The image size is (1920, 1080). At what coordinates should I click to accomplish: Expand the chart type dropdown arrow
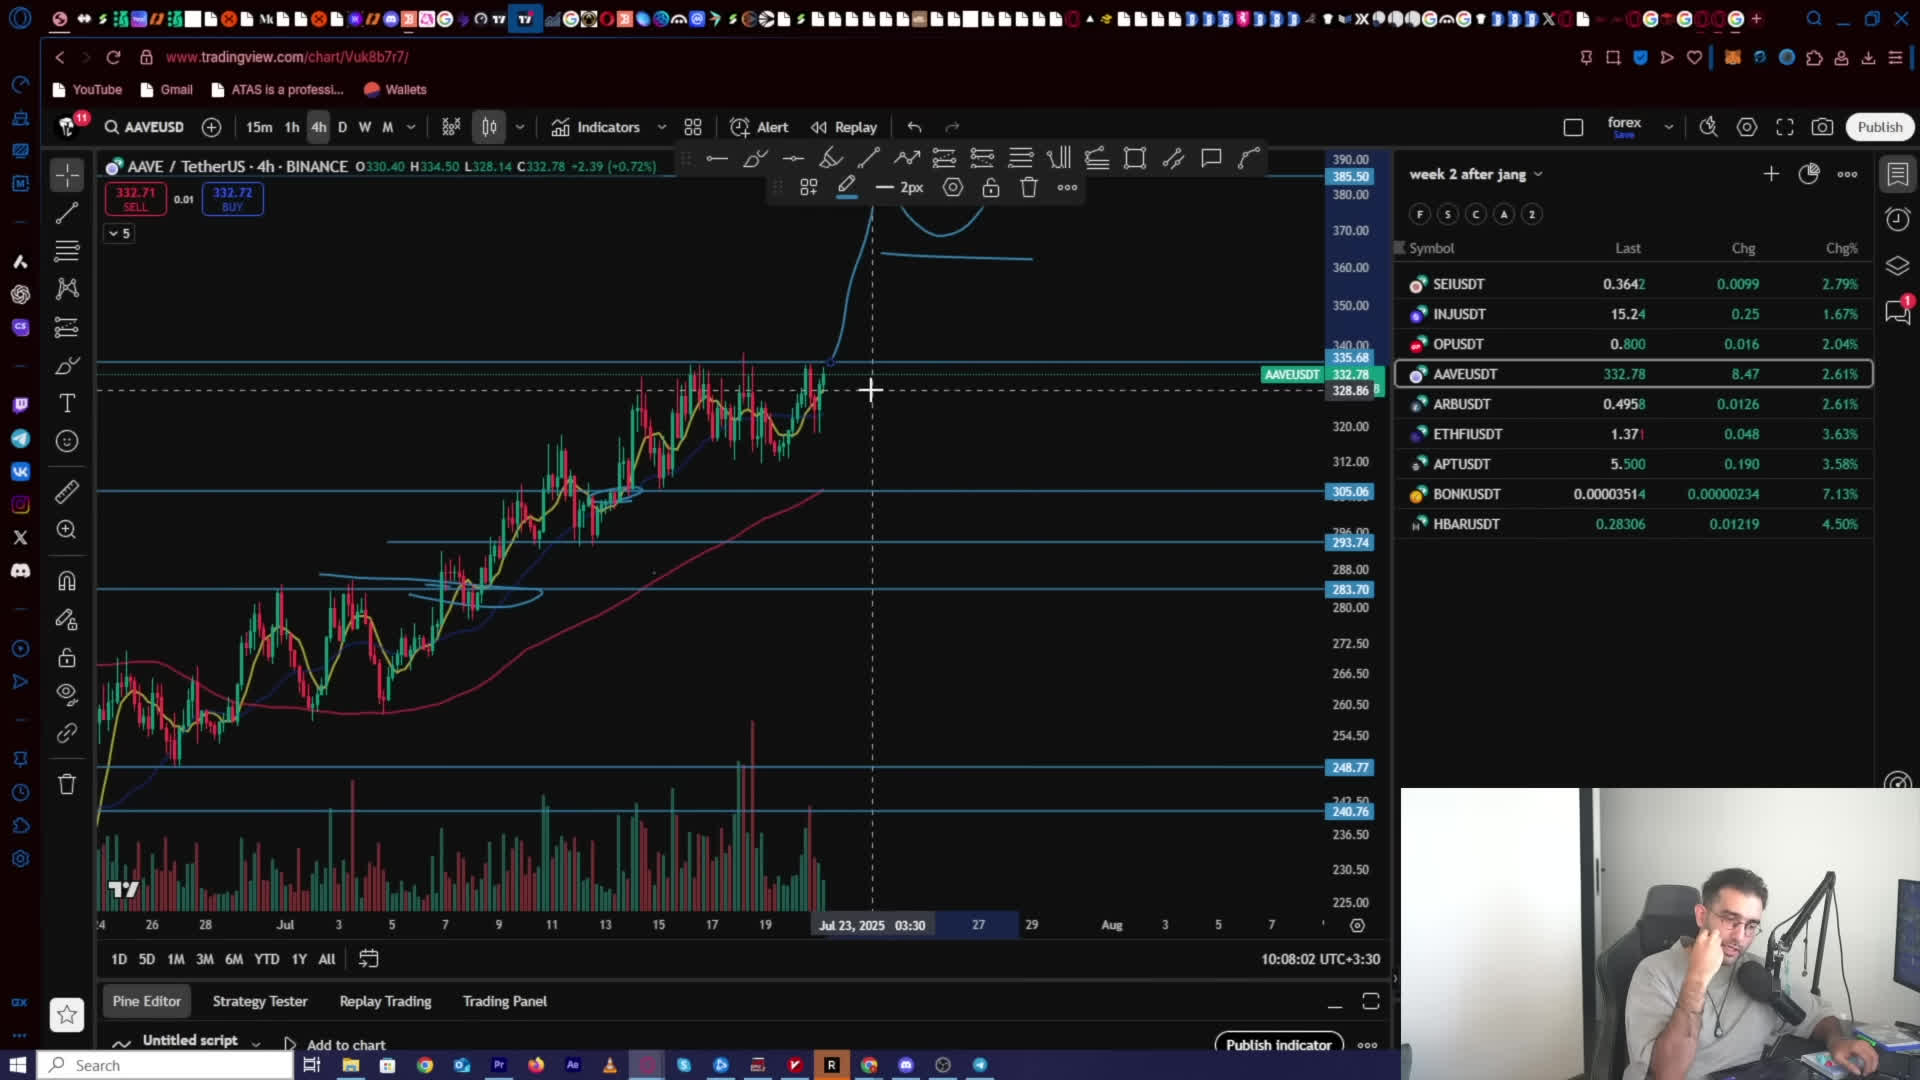[x=520, y=127]
